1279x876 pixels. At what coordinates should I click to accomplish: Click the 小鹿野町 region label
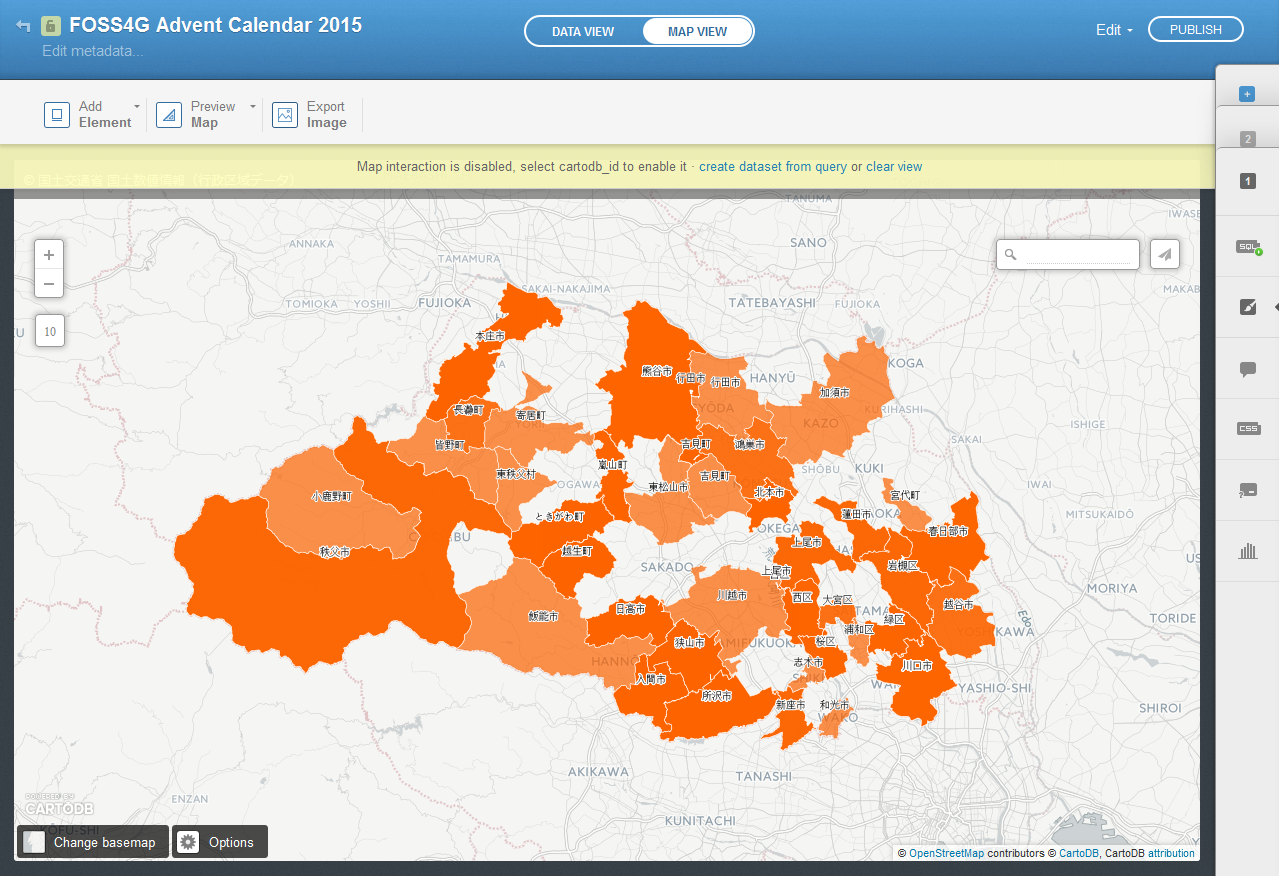331,495
